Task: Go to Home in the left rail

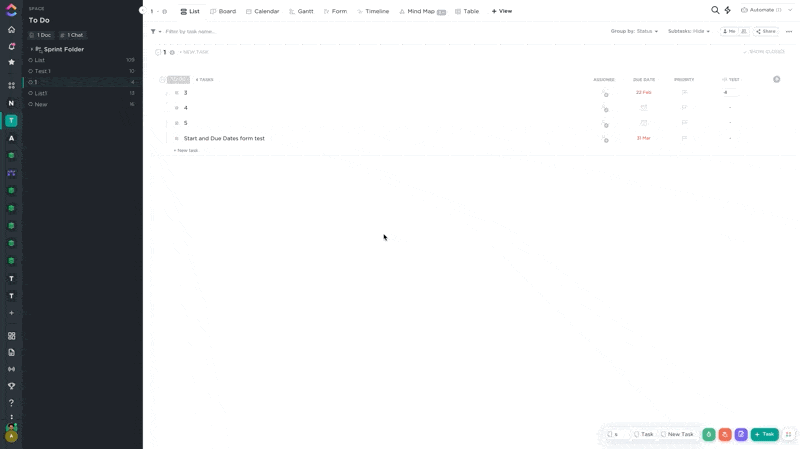Action: [11, 30]
